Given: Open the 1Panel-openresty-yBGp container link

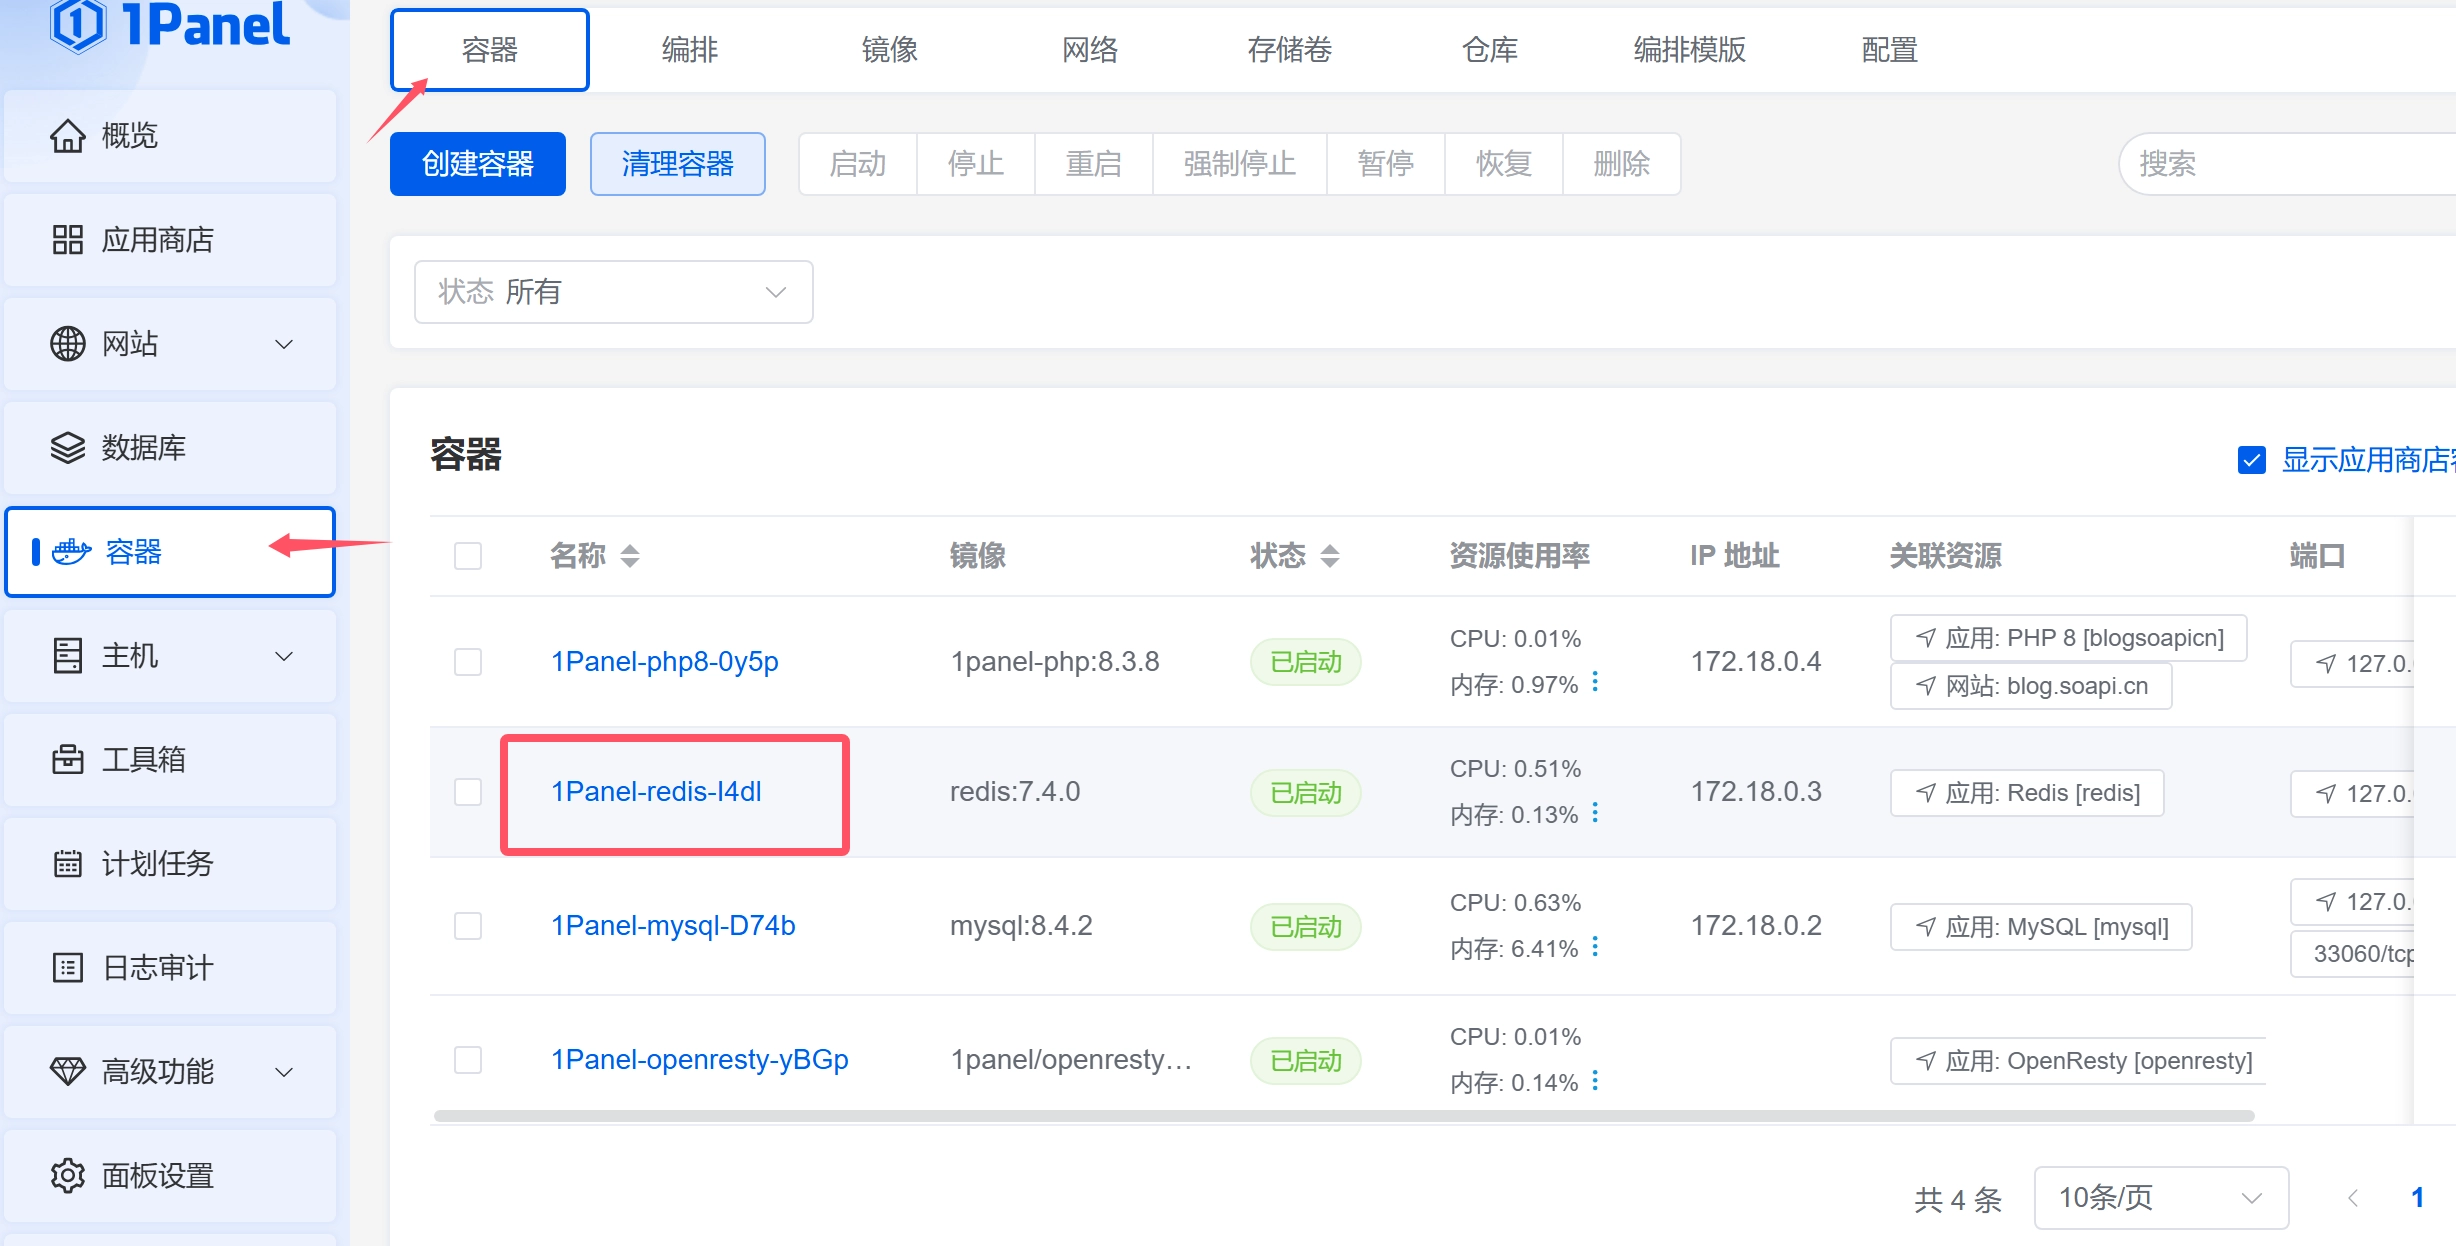Looking at the screenshot, I should pos(699,1060).
